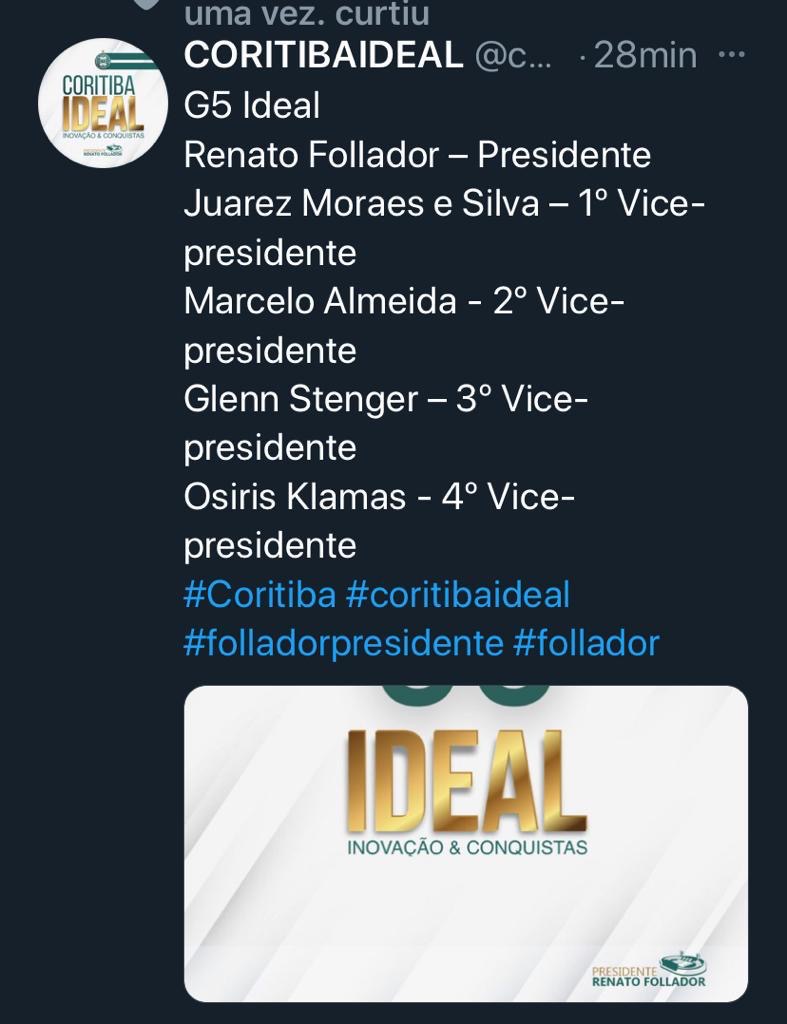Image resolution: width=787 pixels, height=1024 pixels.
Task: Tap the "Glenn Stenger" tweet line
Action: point(301,400)
